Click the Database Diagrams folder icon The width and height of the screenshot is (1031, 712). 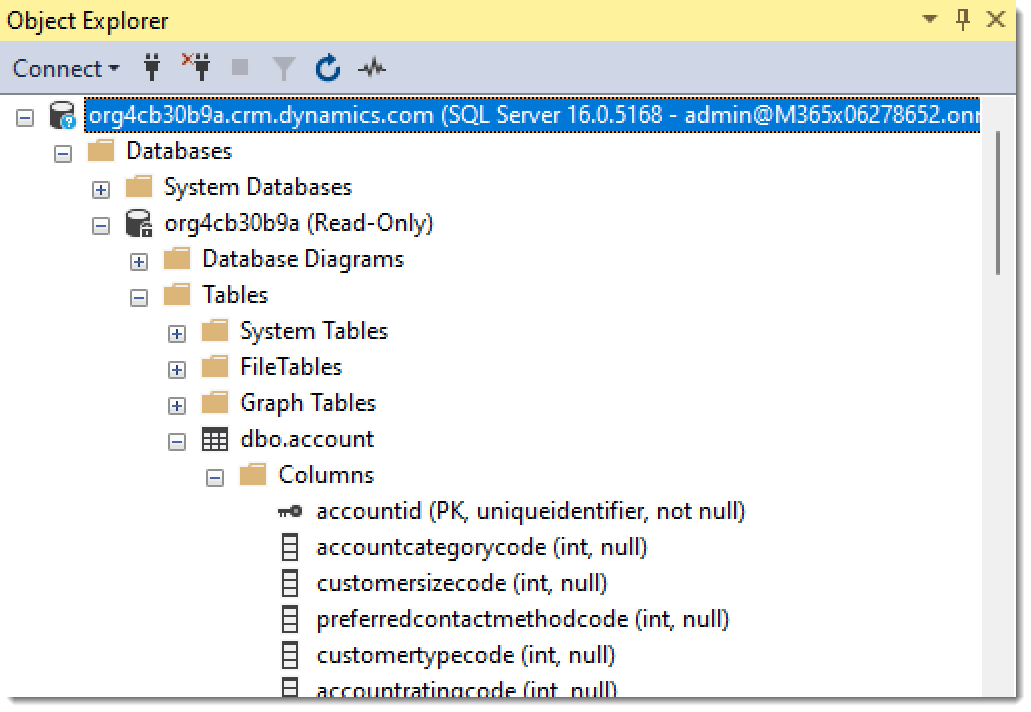pyautogui.click(x=177, y=258)
